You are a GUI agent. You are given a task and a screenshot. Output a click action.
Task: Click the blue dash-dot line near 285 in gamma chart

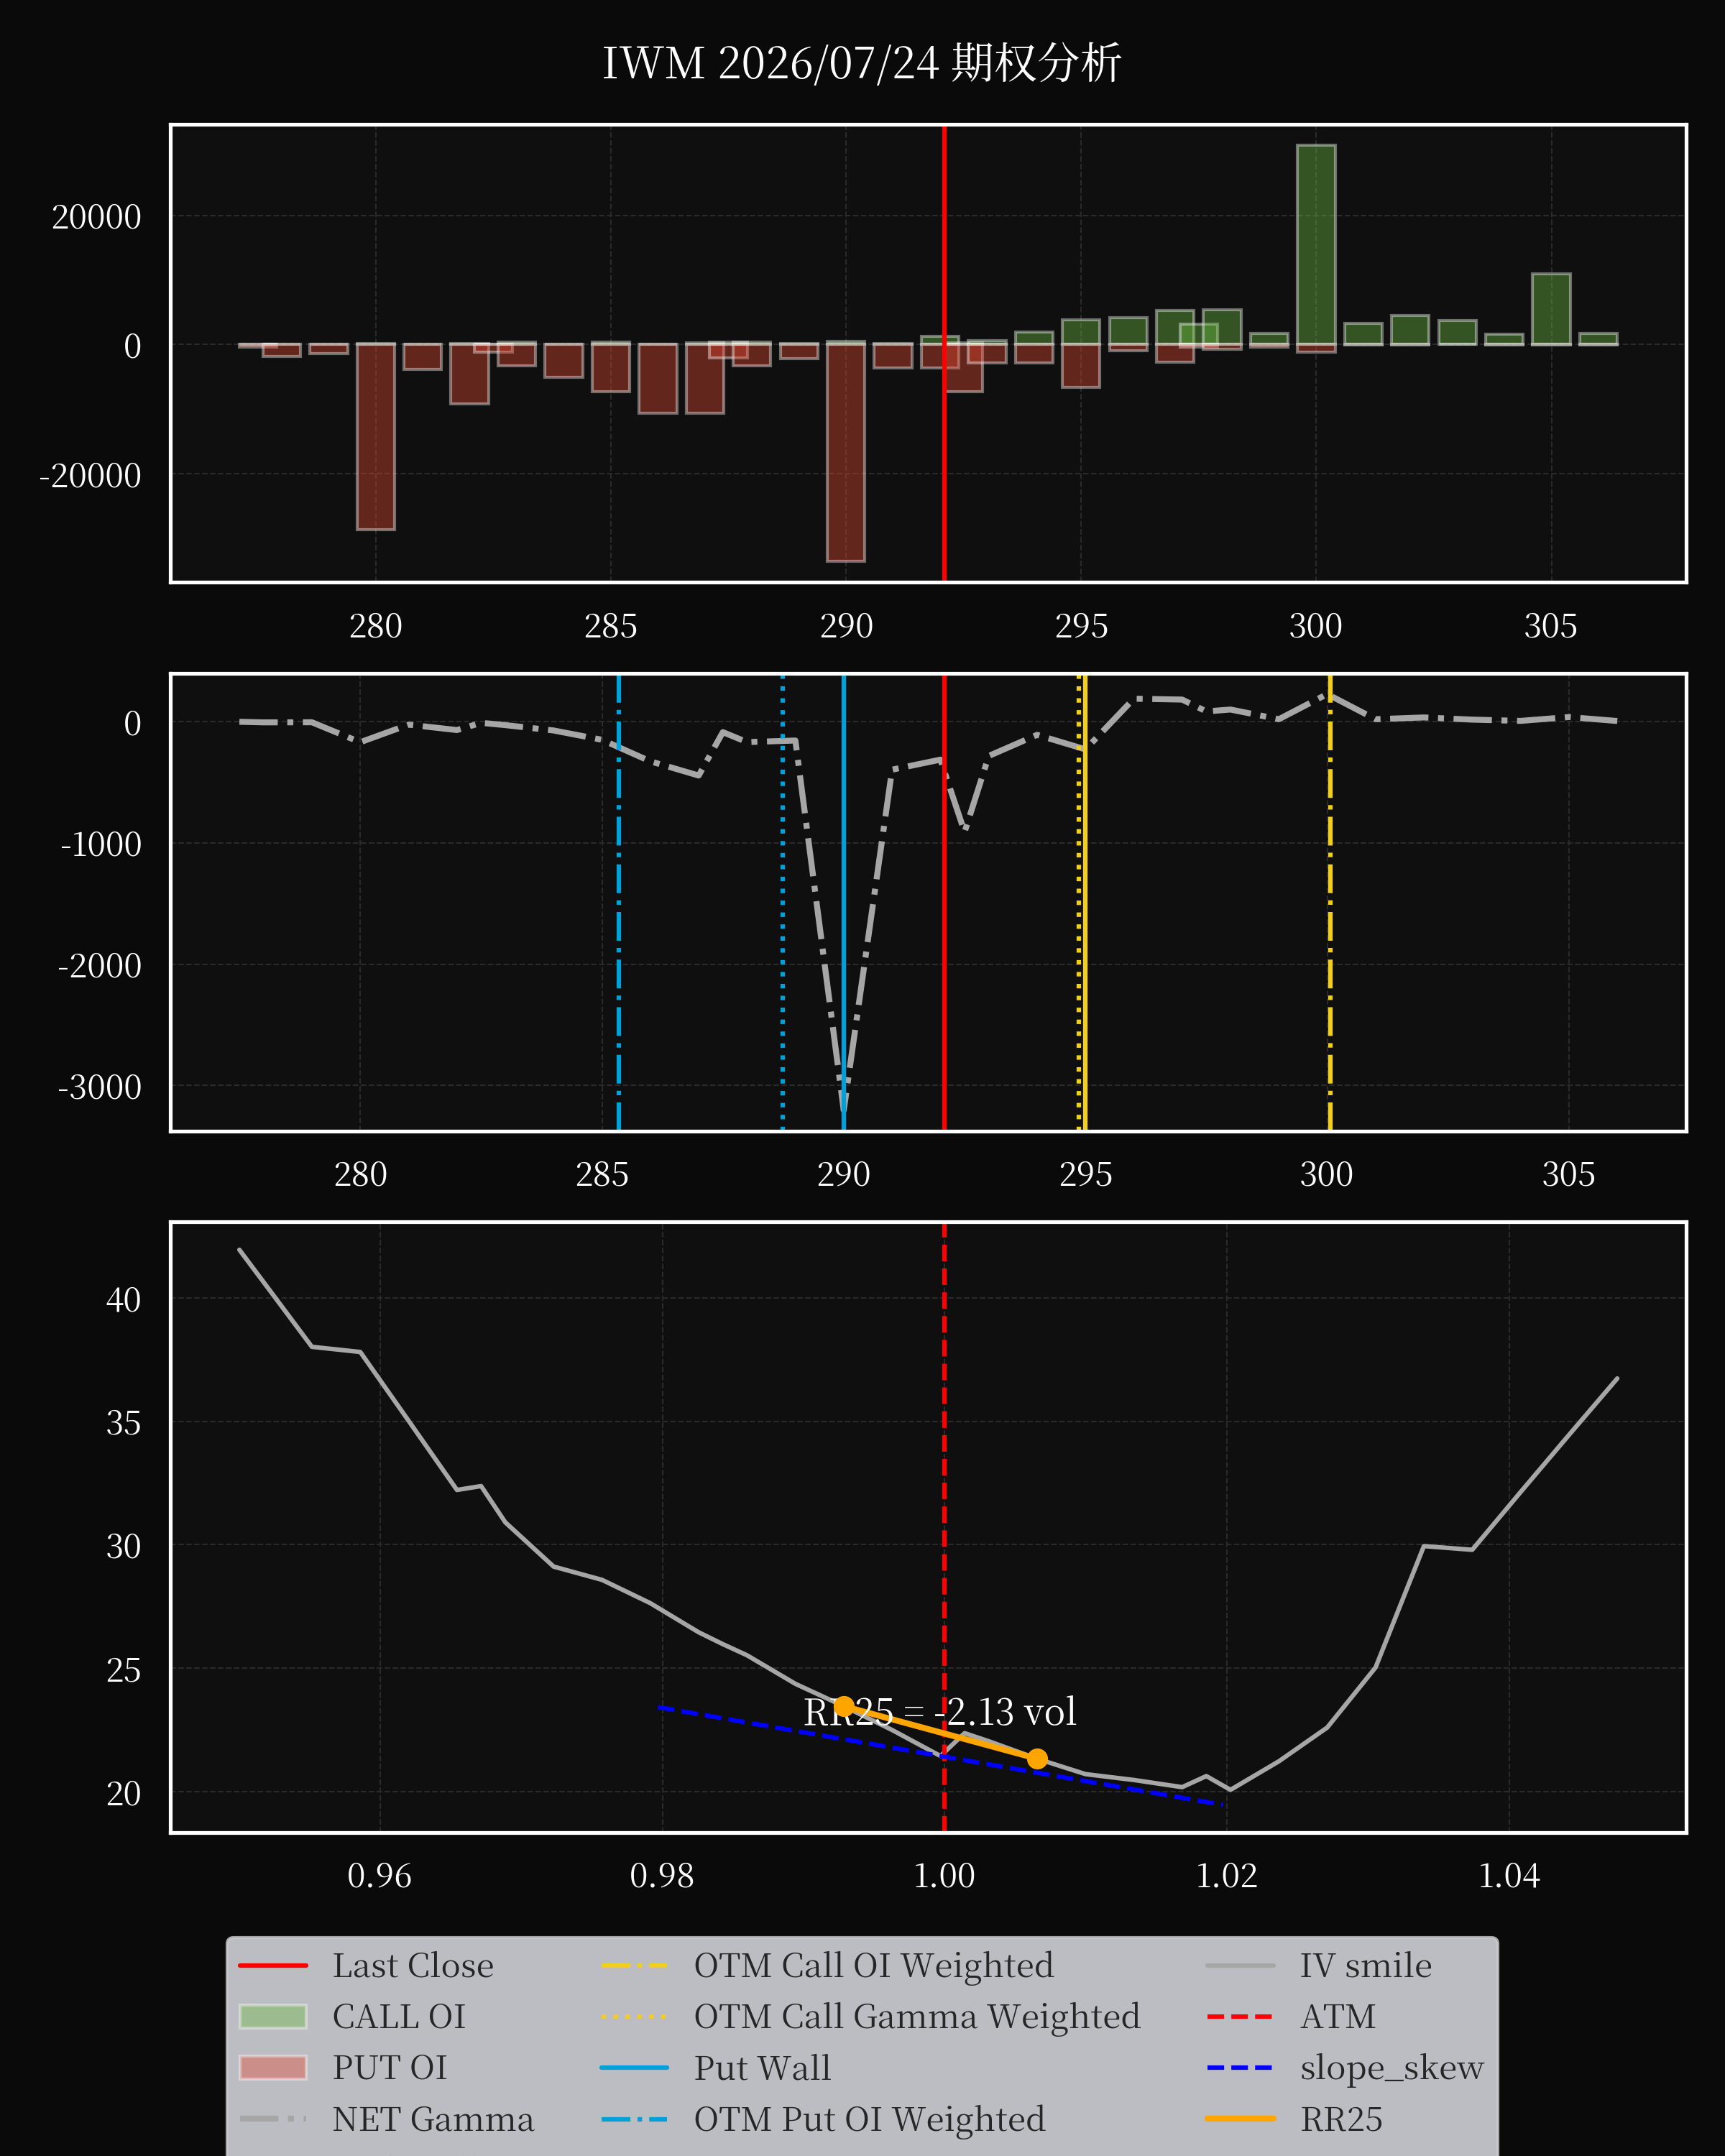click(619, 902)
